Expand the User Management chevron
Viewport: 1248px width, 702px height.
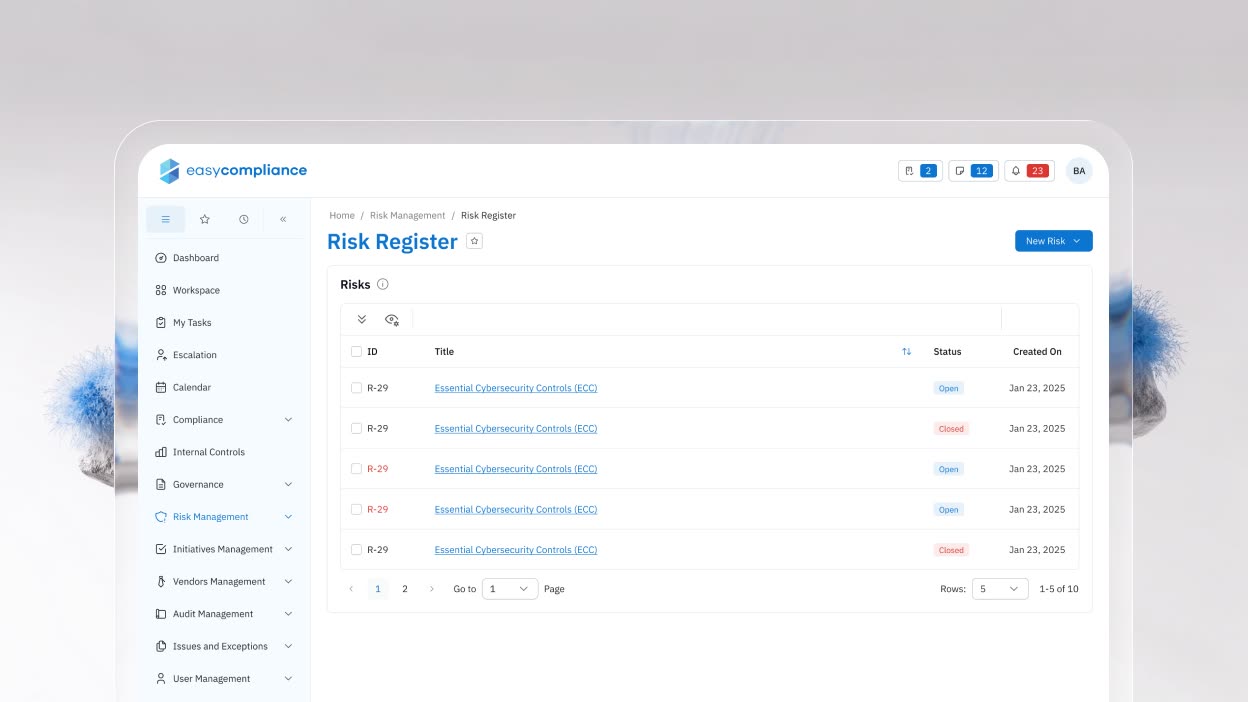point(289,679)
